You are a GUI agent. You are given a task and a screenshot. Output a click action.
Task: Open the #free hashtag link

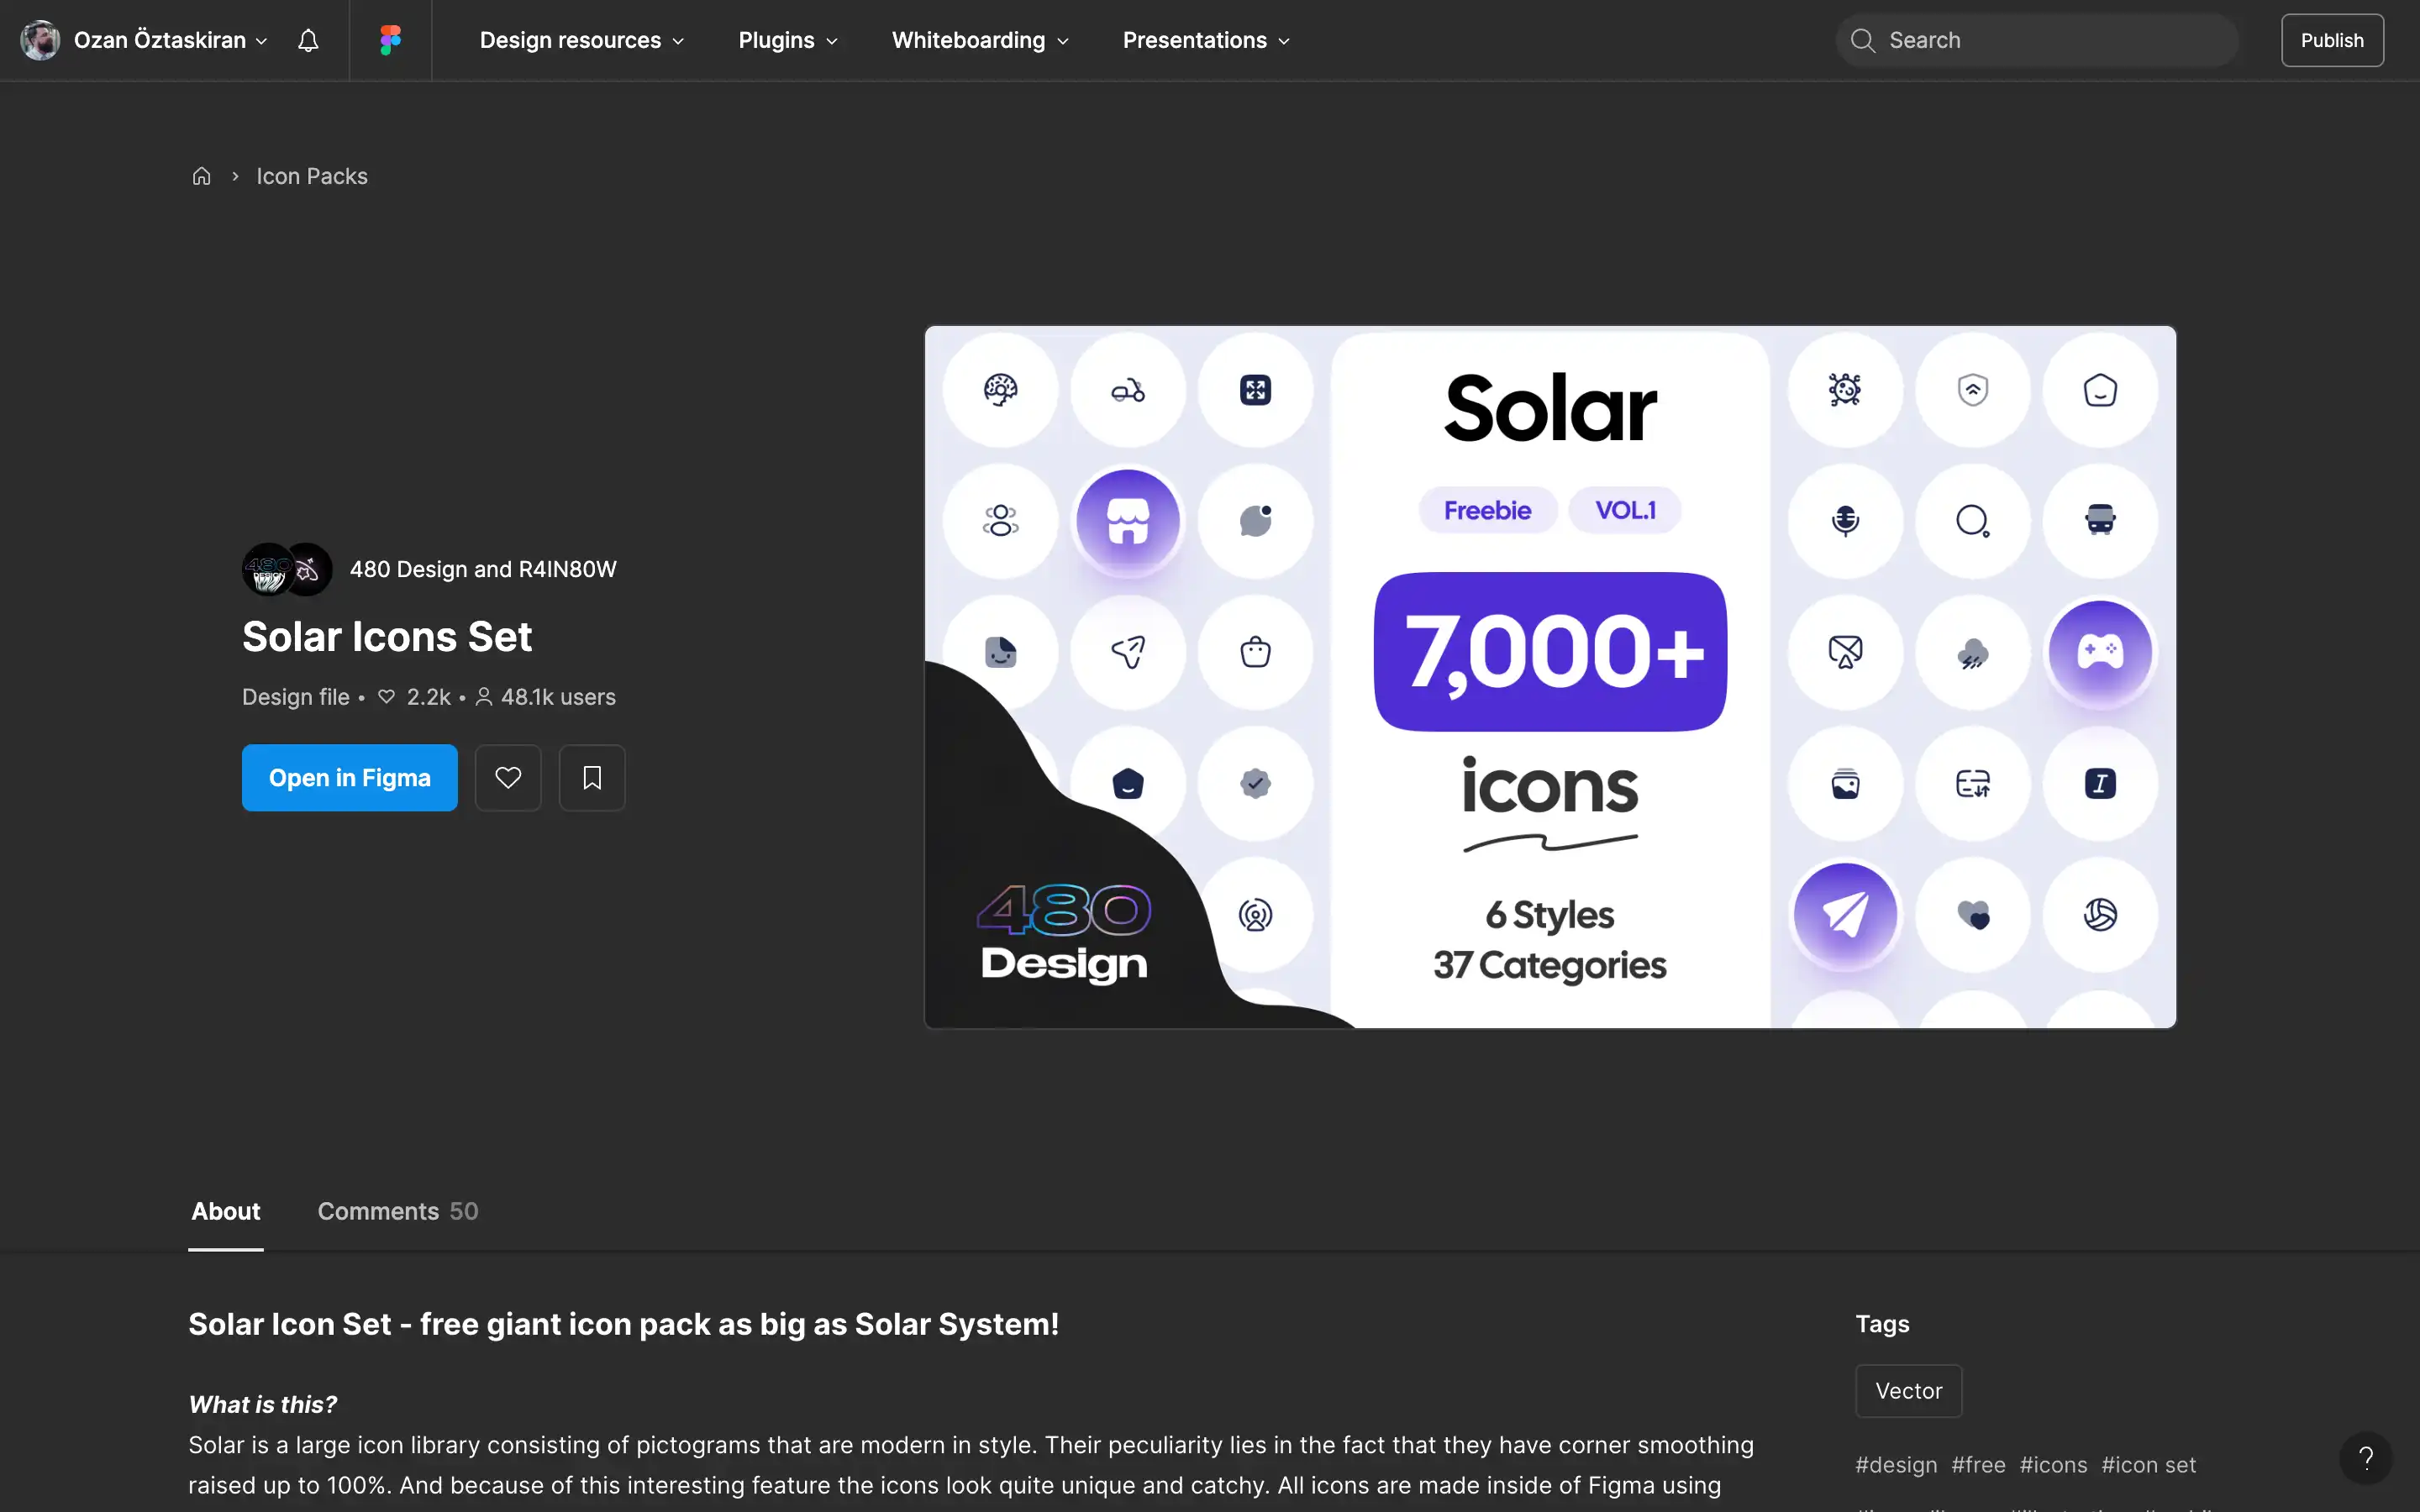(x=1978, y=1465)
